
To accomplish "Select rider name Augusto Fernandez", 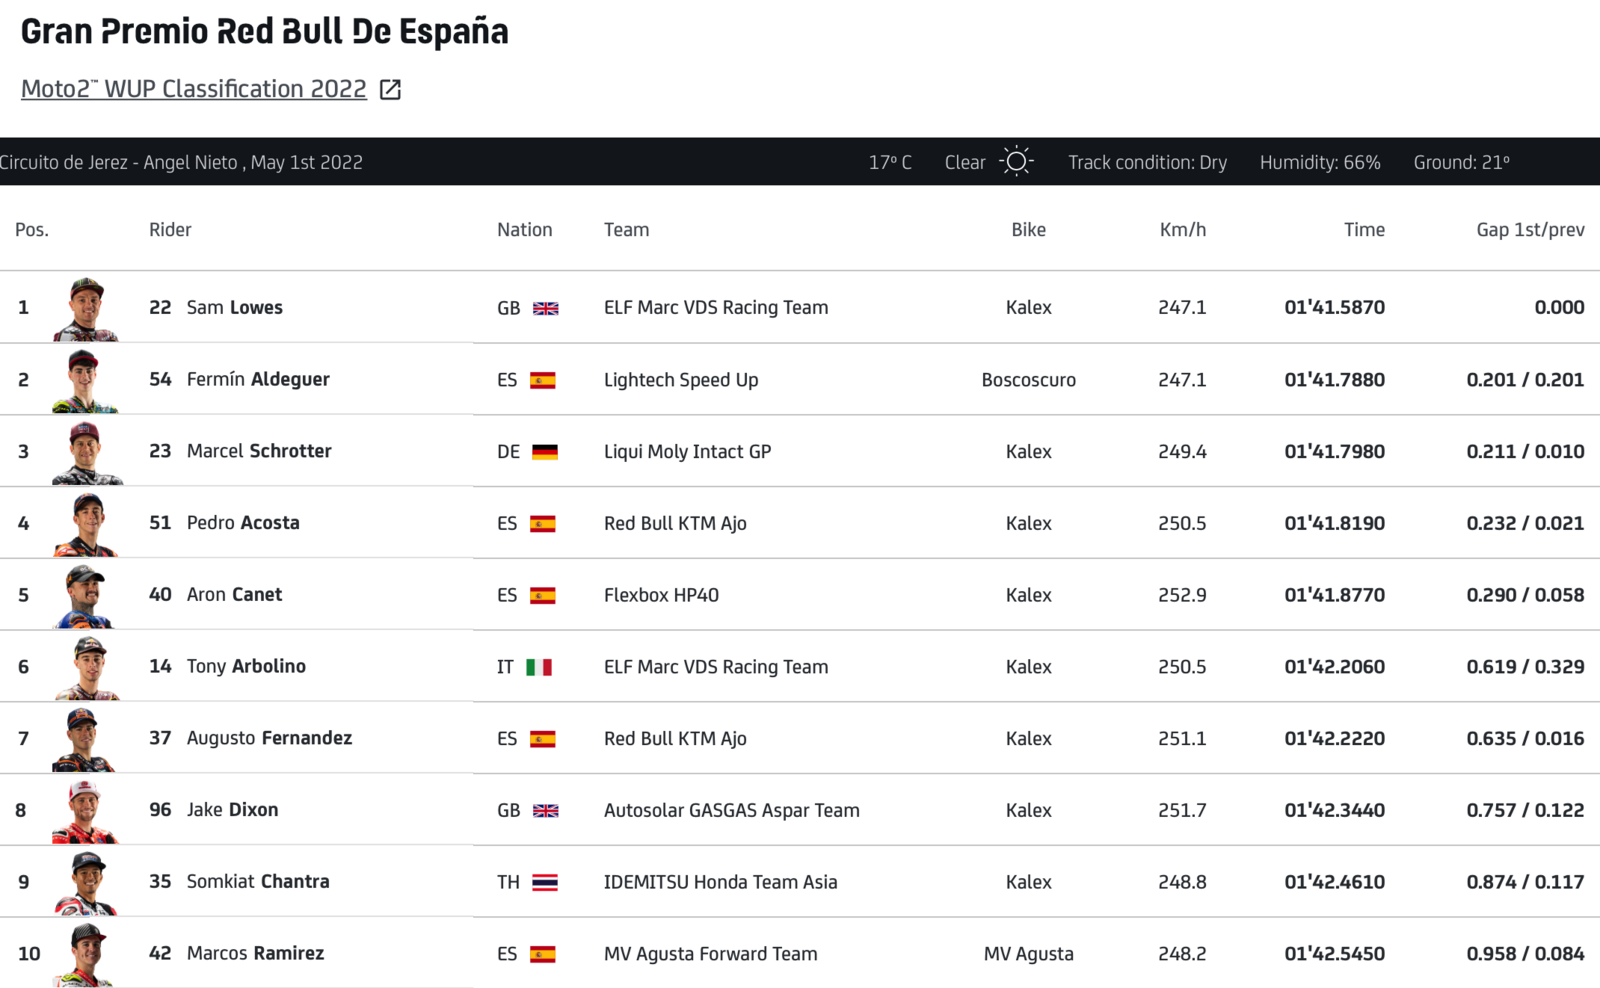I will coord(270,738).
